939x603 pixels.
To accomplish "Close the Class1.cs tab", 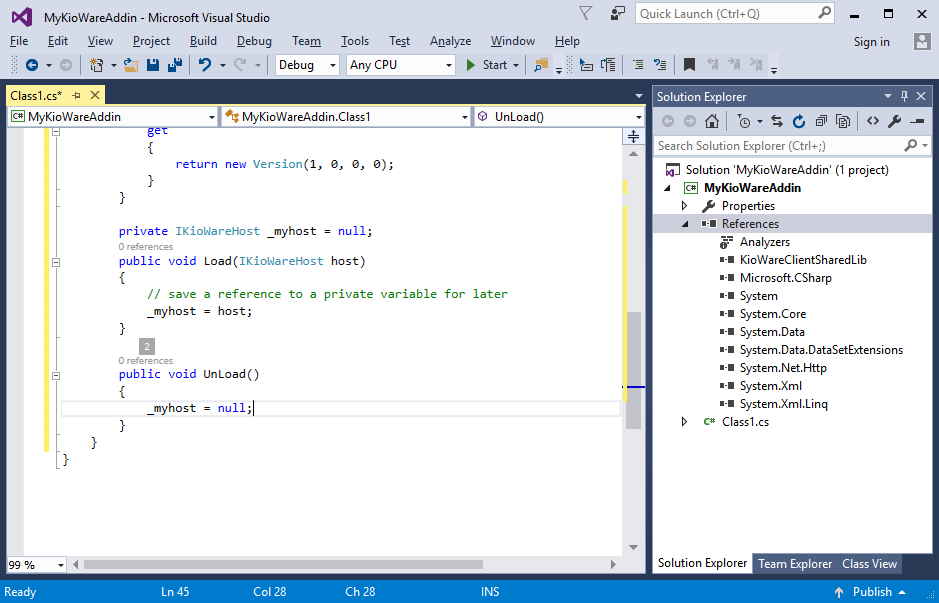I will click(95, 95).
